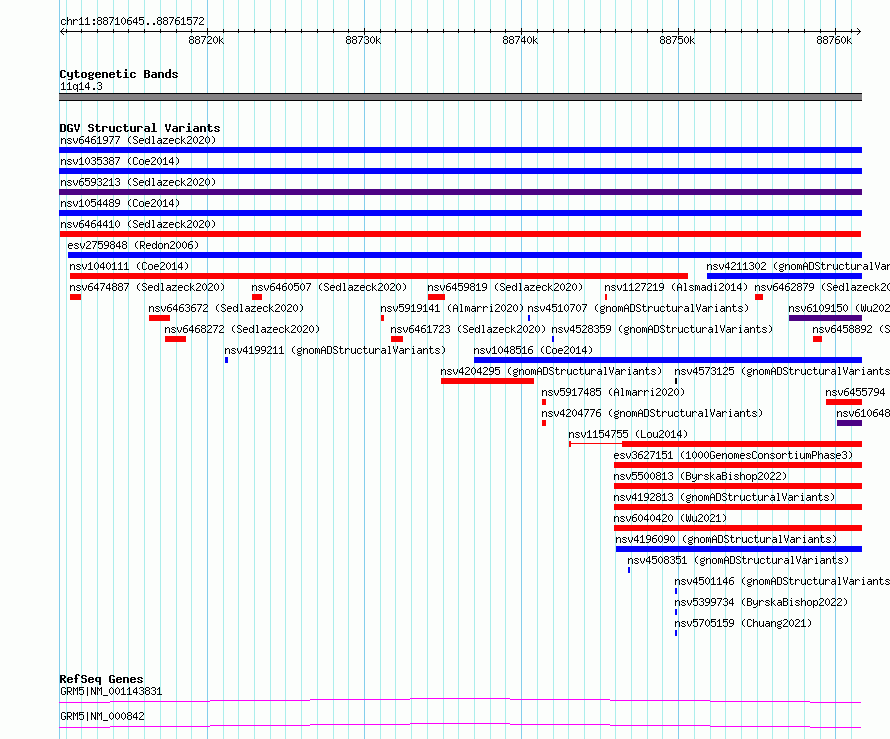Select the nsv4199211 gnomAD variant label
Screen dimensions: 890x739
[x=335, y=350]
